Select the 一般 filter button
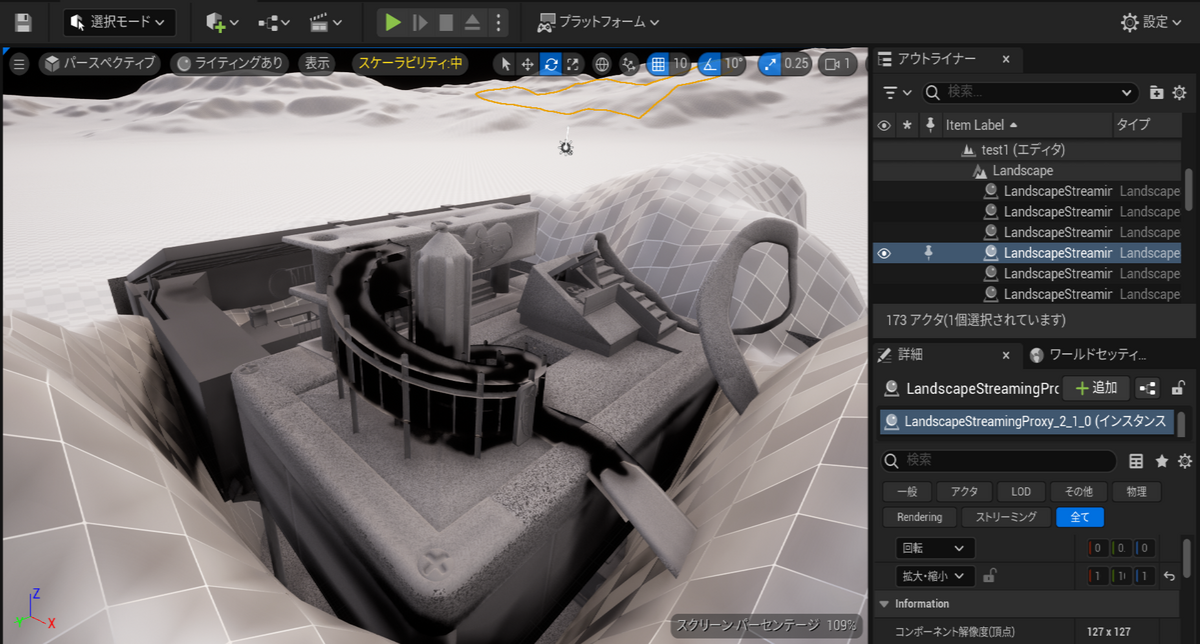Screen dimensions: 1200x644 click(907, 492)
